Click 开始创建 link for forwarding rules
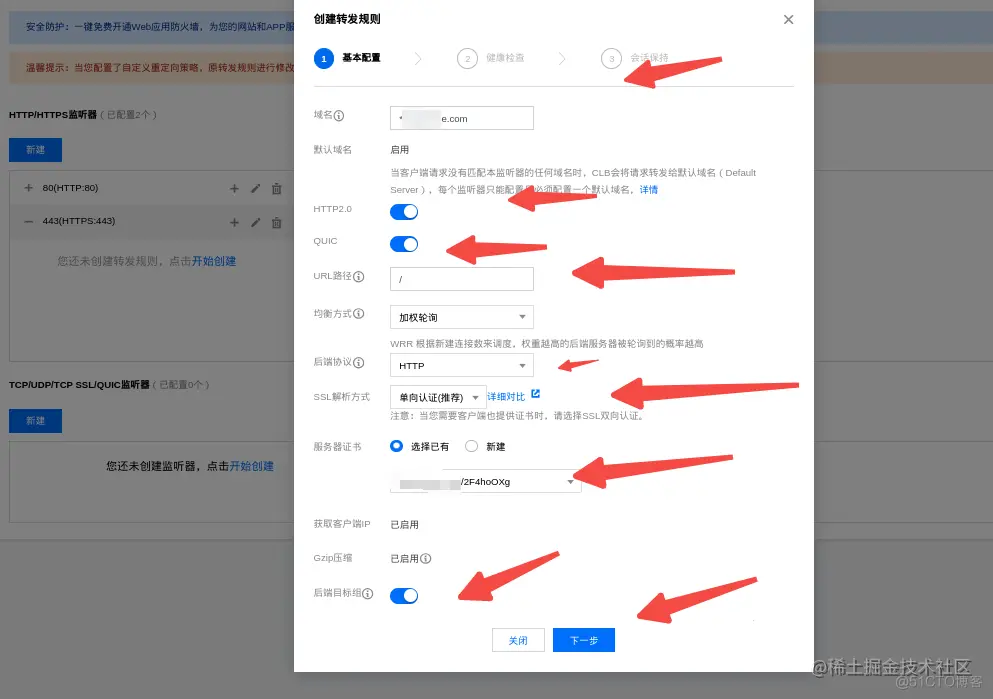 click(214, 261)
